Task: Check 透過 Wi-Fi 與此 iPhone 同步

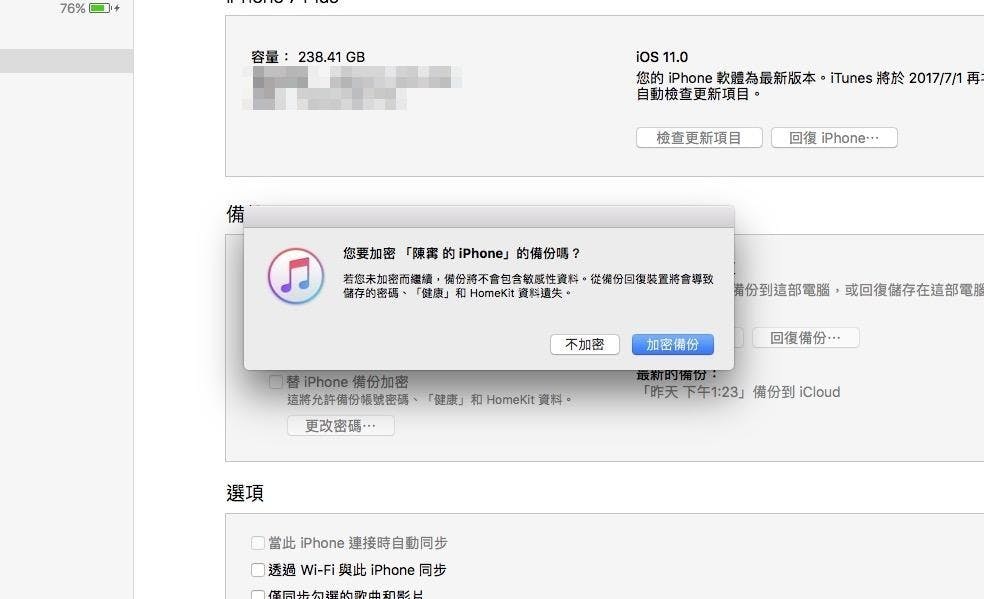Action: click(x=257, y=570)
